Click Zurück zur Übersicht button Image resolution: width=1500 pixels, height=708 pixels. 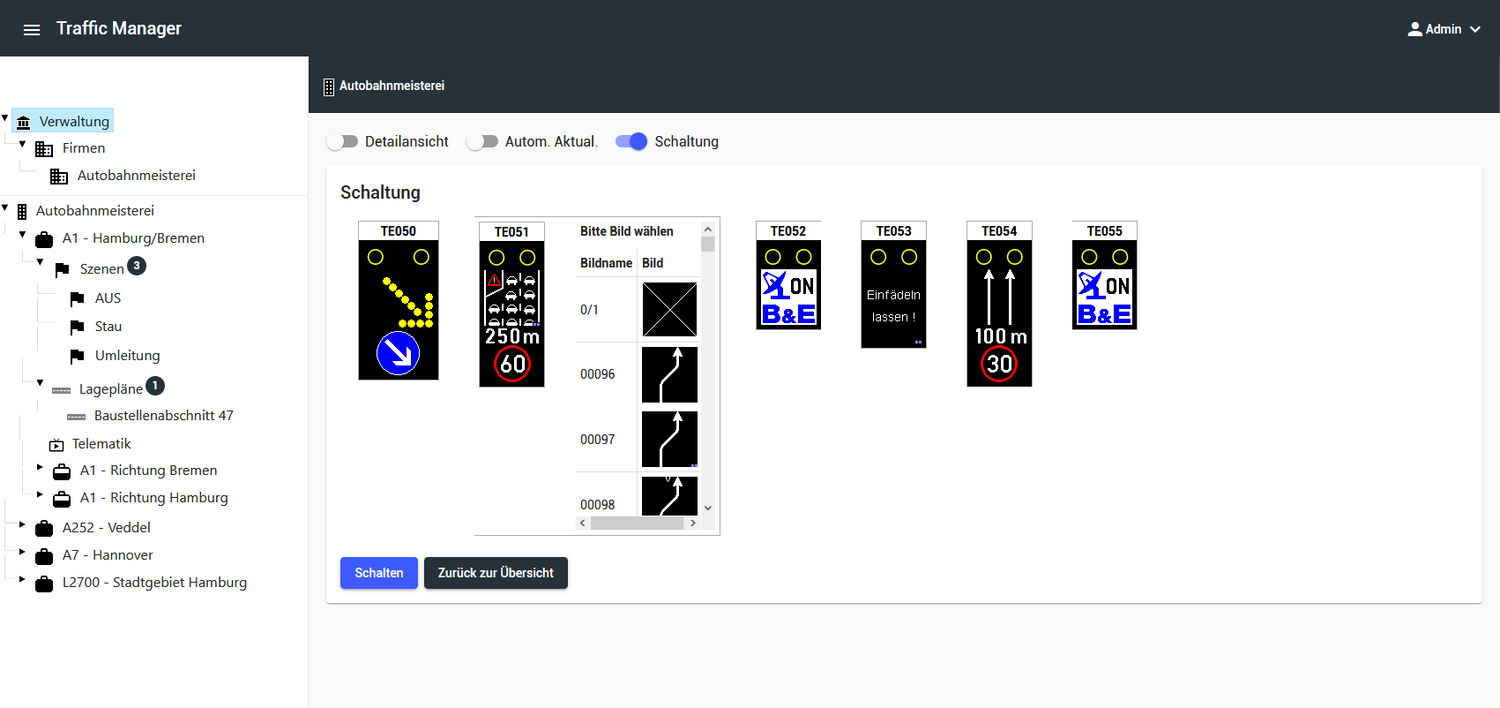495,573
